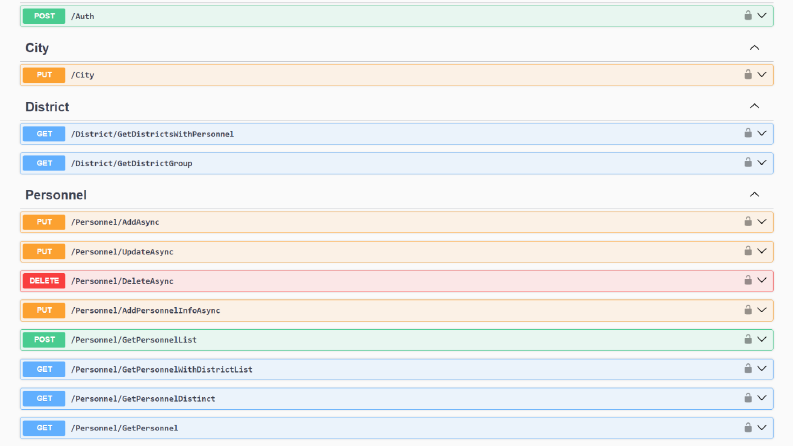Click the authorization lock on PUT /City
This screenshot has height=446, width=793.
(748, 74)
